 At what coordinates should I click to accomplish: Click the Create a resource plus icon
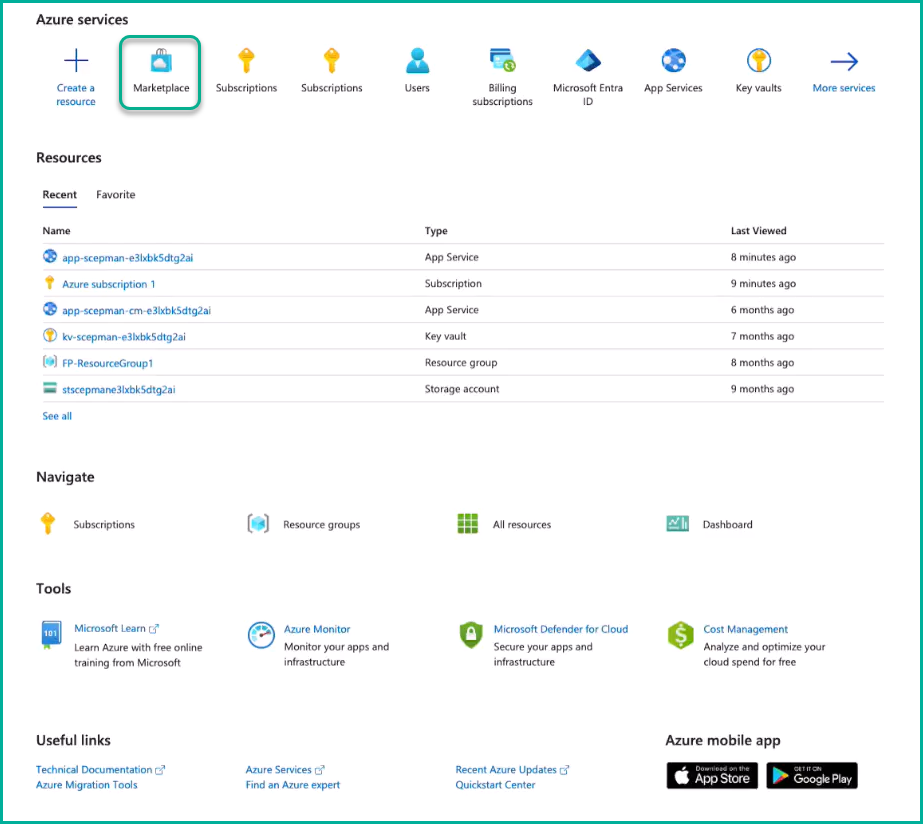click(x=76, y=62)
